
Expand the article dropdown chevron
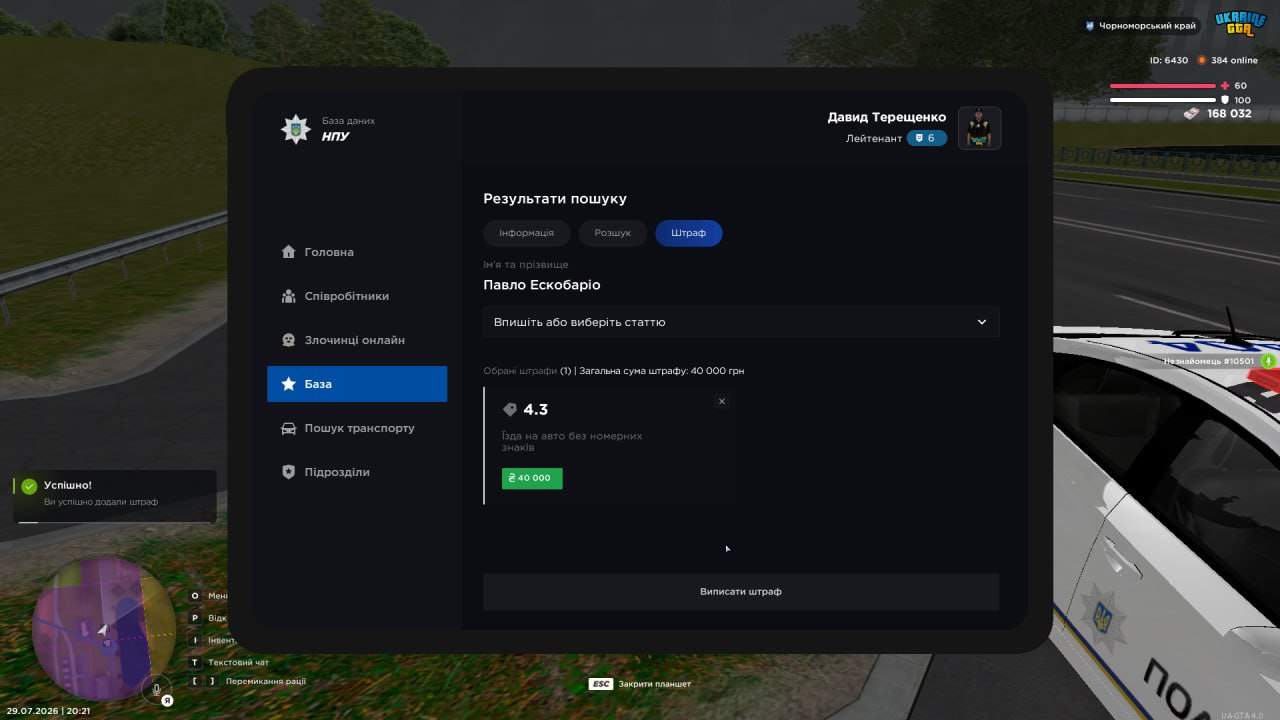(982, 322)
